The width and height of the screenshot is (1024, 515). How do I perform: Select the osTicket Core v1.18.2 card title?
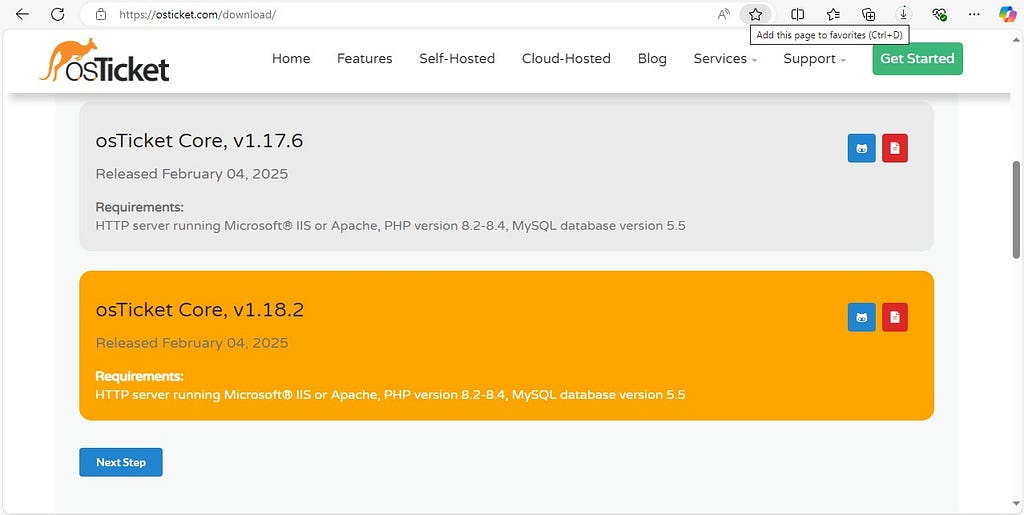click(x=200, y=310)
